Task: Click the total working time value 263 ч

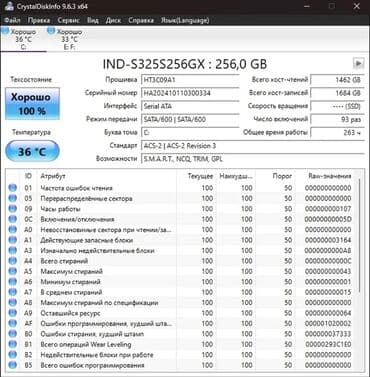Action: [337, 132]
